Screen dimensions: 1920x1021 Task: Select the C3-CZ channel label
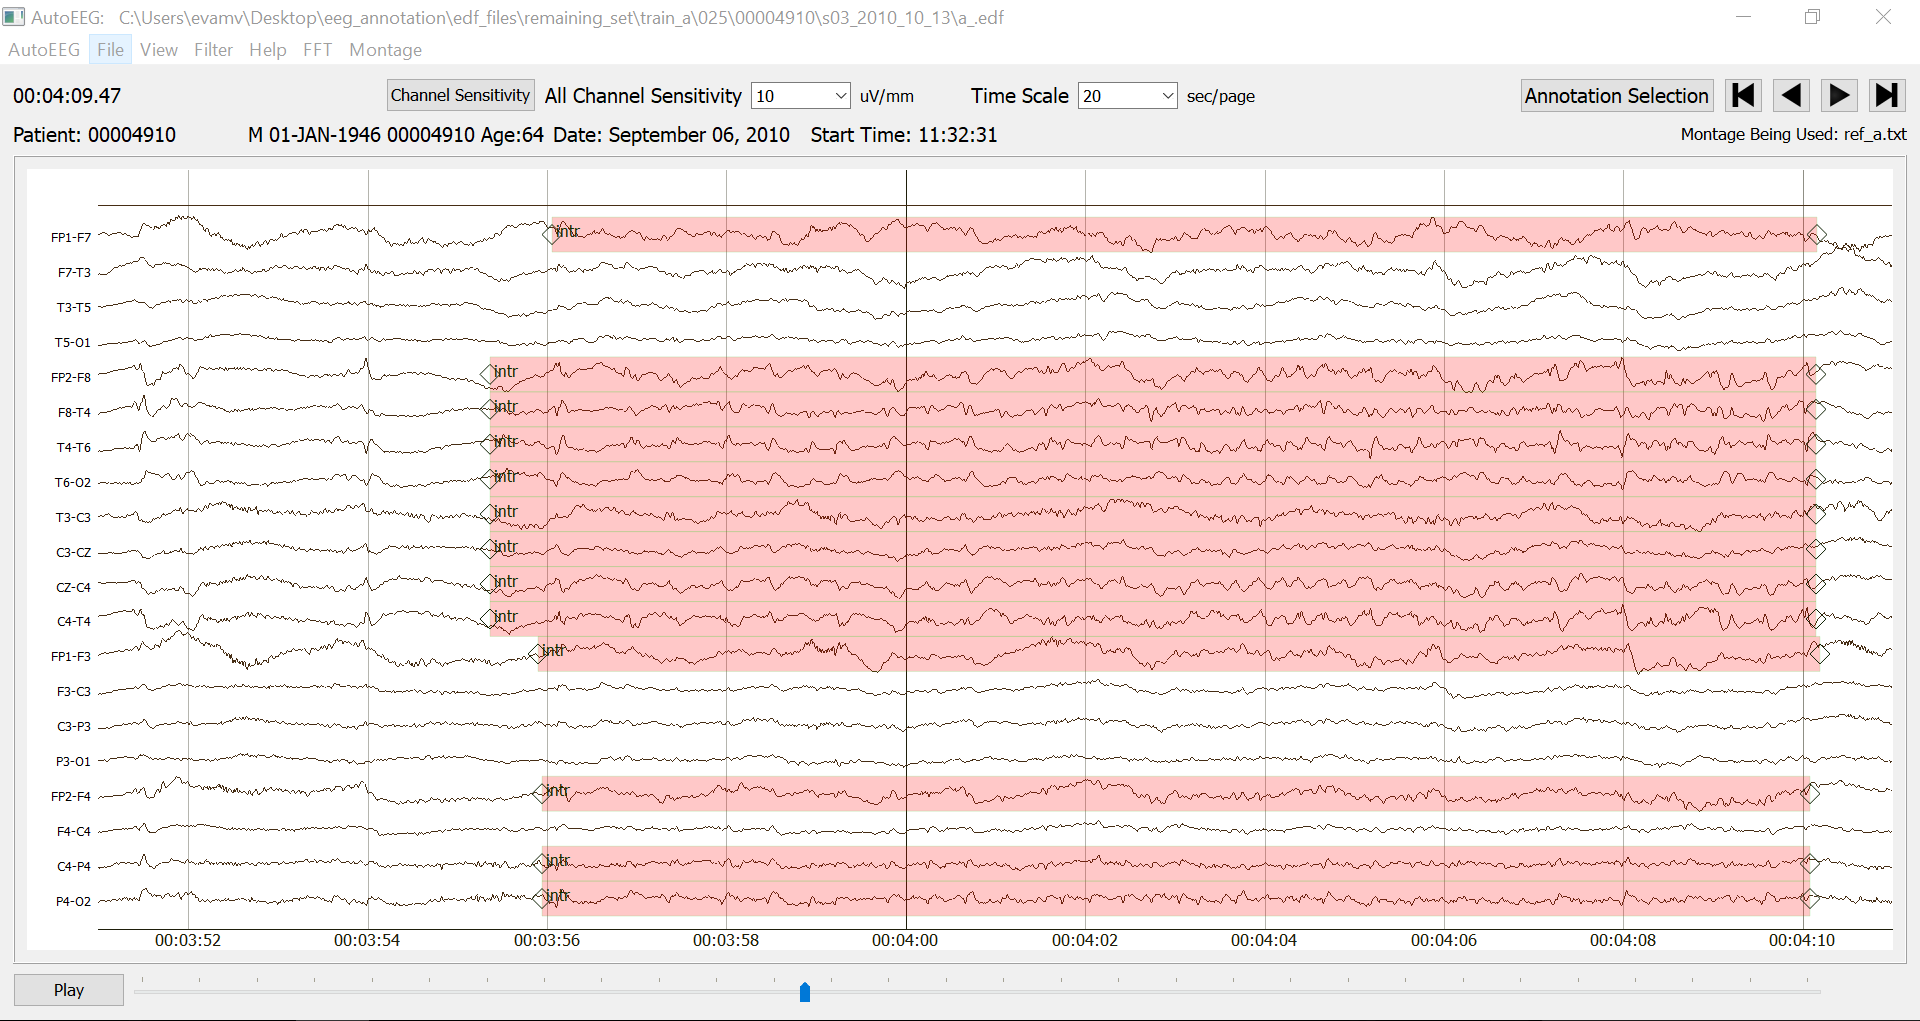(74, 553)
